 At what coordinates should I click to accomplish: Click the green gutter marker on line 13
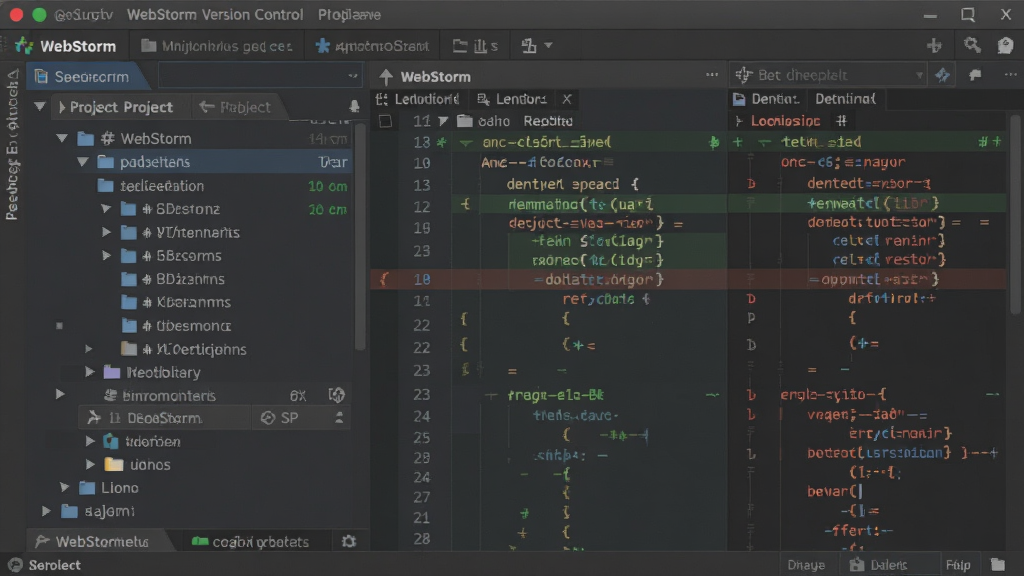[442, 142]
